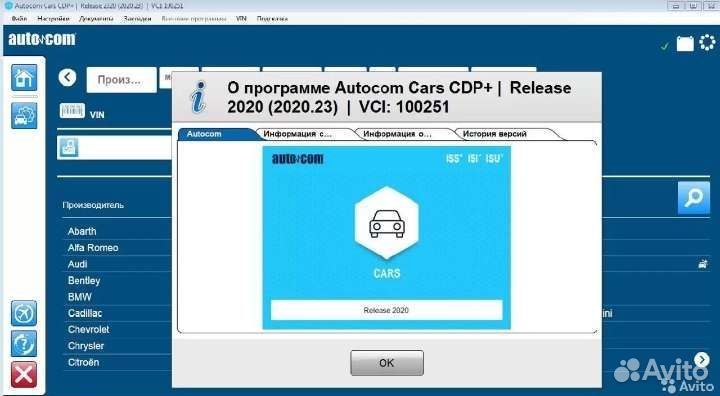The height and width of the screenshot is (396, 720).
Task: Open the Документы menu
Action: (96, 19)
